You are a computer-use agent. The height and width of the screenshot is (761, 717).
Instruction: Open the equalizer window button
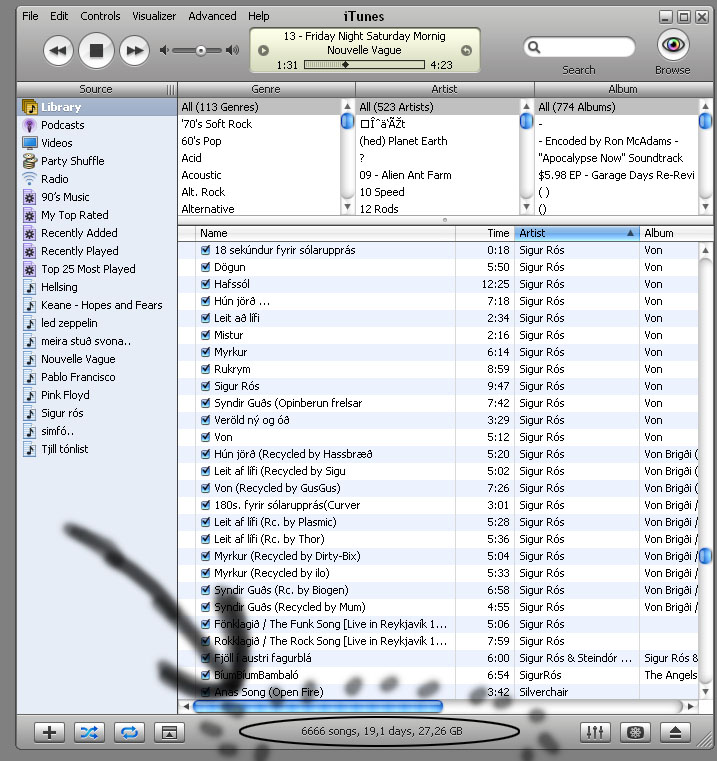click(595, 732)
